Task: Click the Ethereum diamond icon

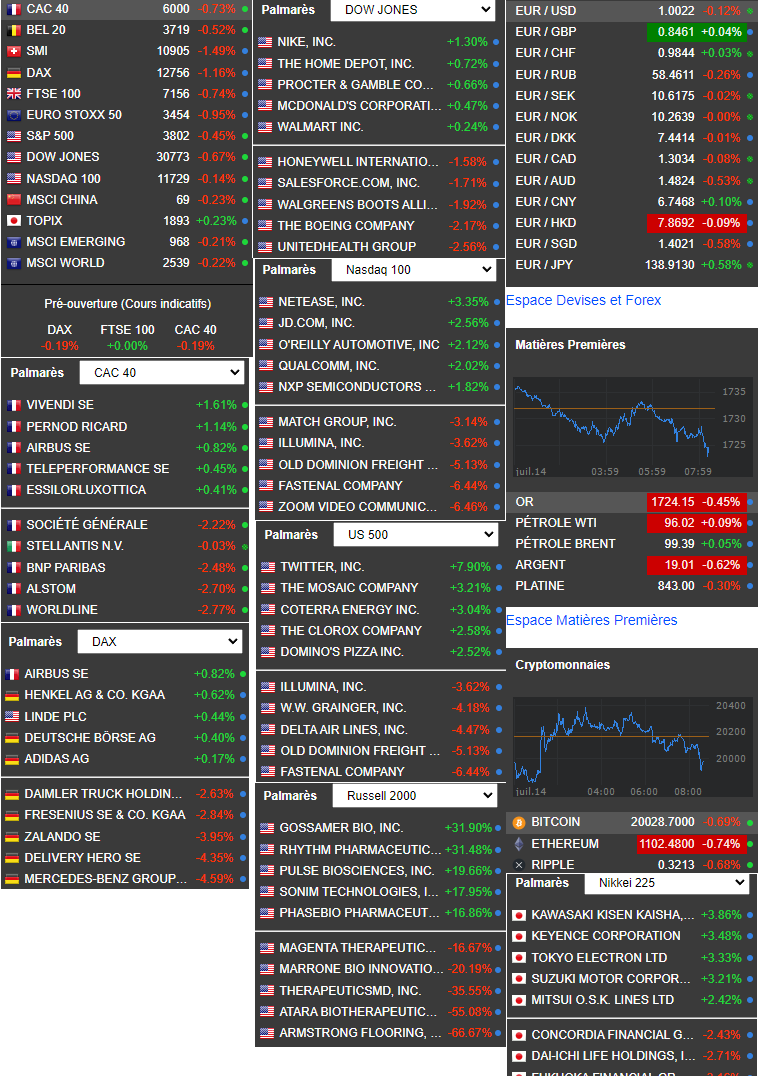Action: [x=520, y=843]
